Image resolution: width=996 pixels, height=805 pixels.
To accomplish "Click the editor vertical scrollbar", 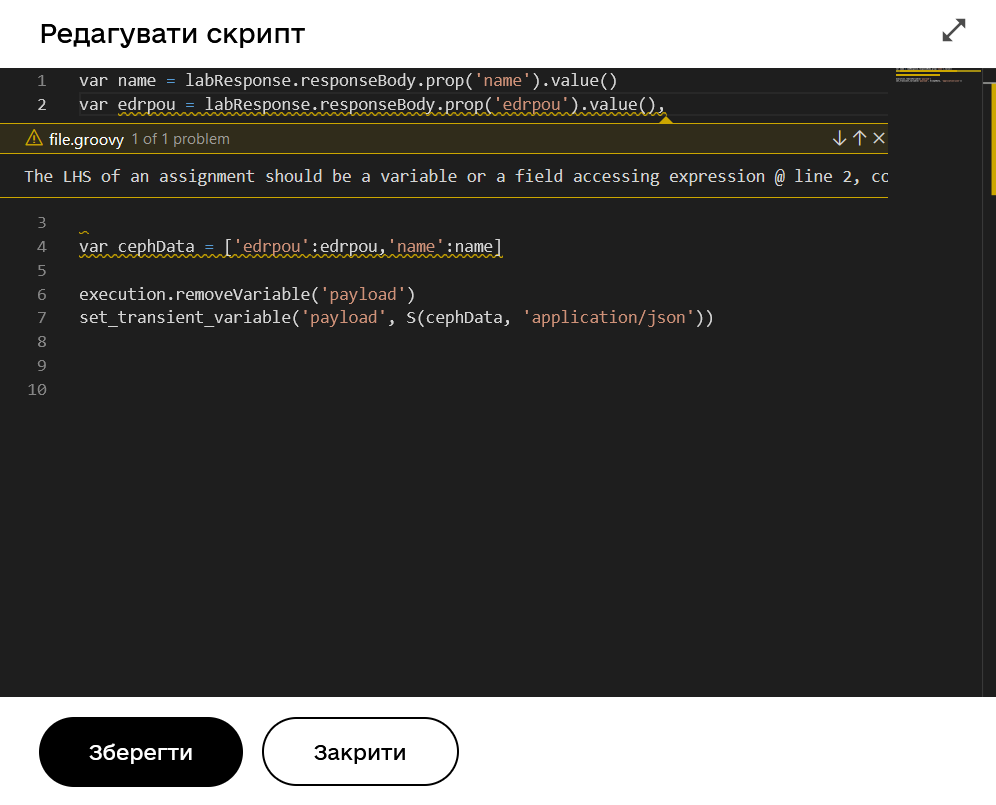I will pos(989,381).
